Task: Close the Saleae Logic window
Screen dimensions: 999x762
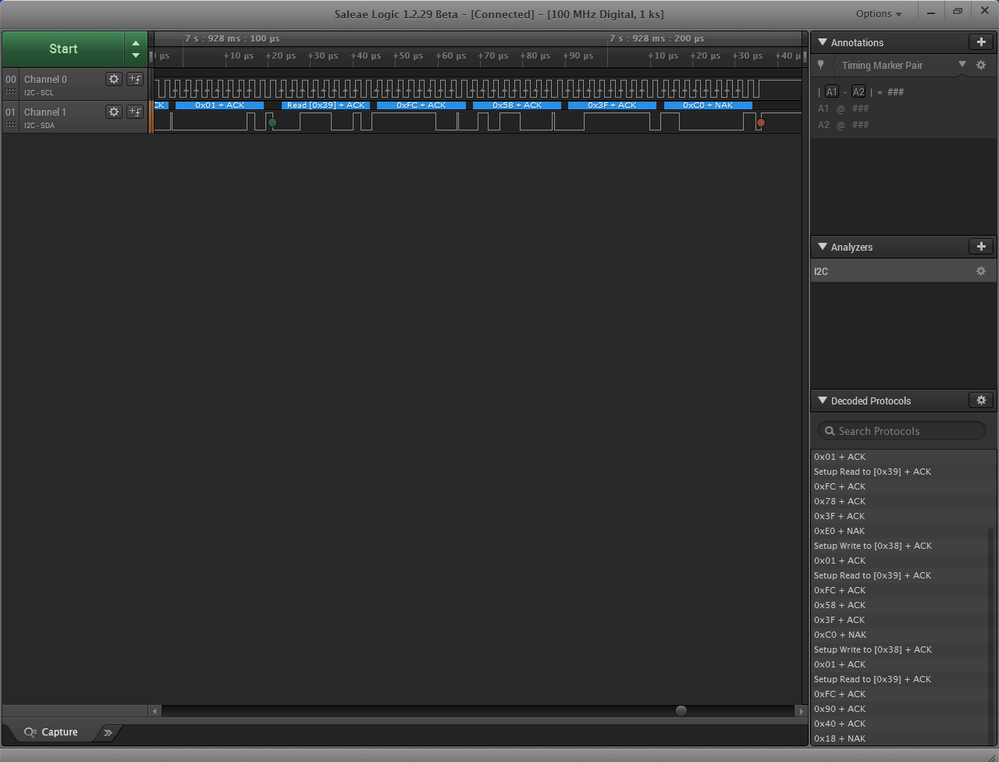Action: (x=983, y=11)
